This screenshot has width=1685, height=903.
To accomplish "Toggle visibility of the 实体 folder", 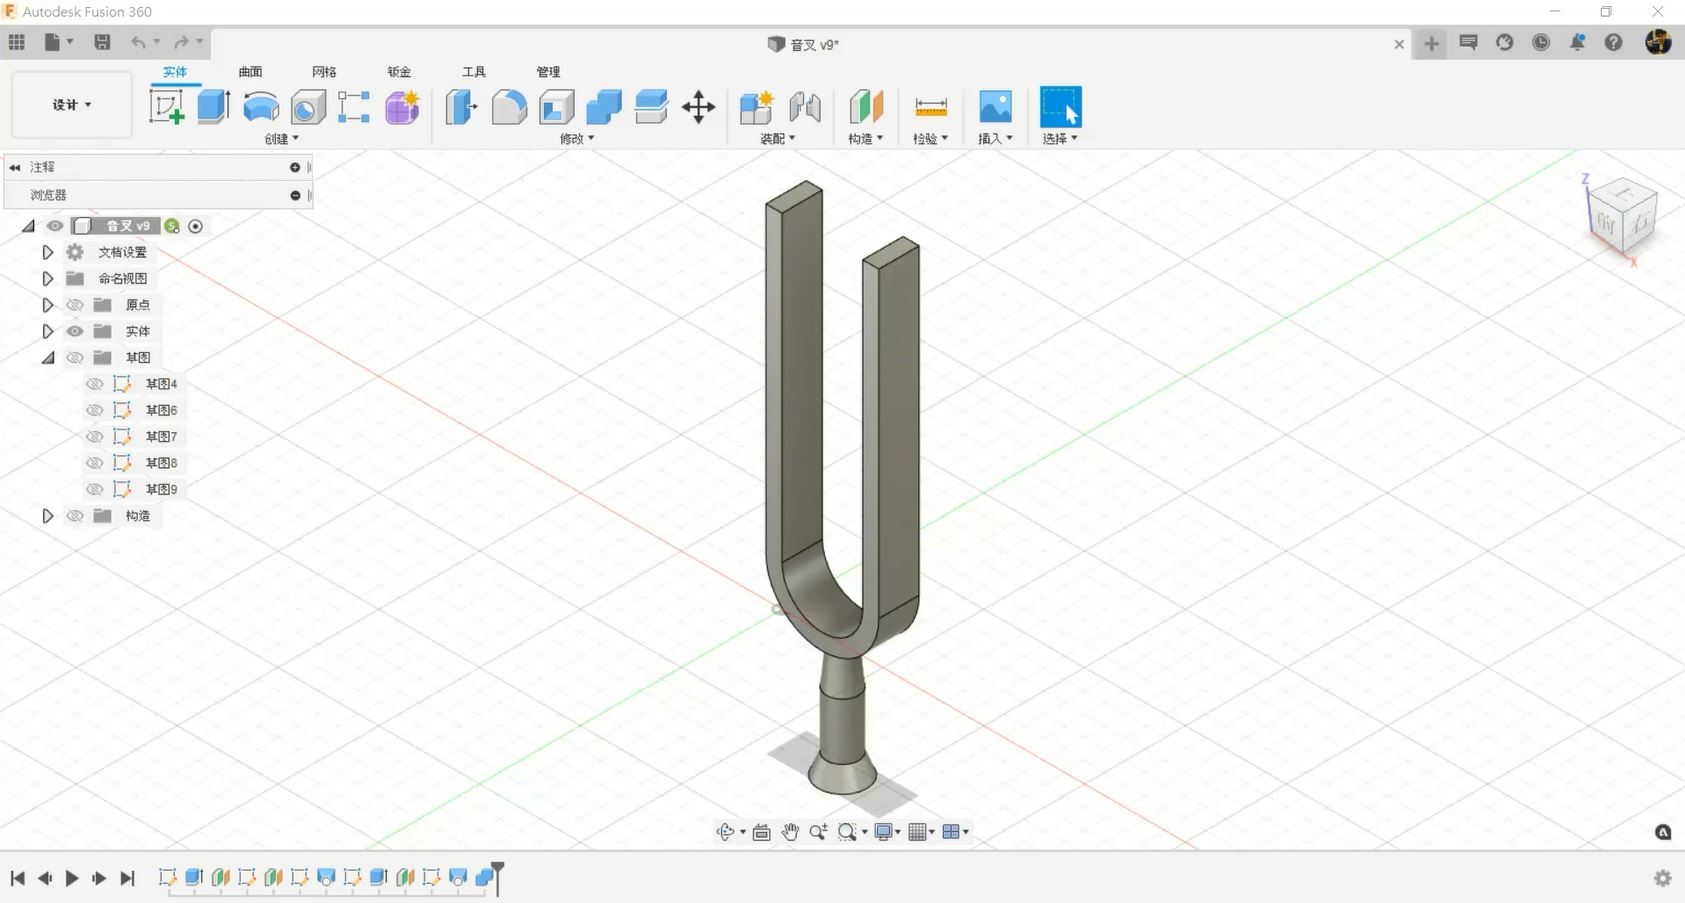I will click(75, 331).
